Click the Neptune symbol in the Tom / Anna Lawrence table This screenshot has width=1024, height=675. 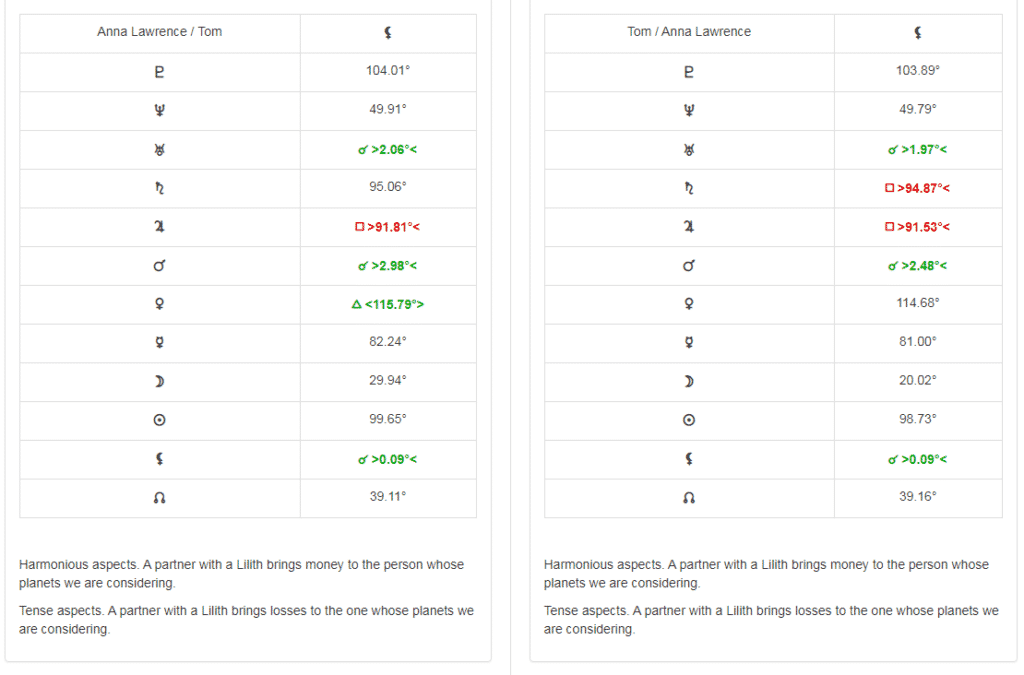(689, 110)
